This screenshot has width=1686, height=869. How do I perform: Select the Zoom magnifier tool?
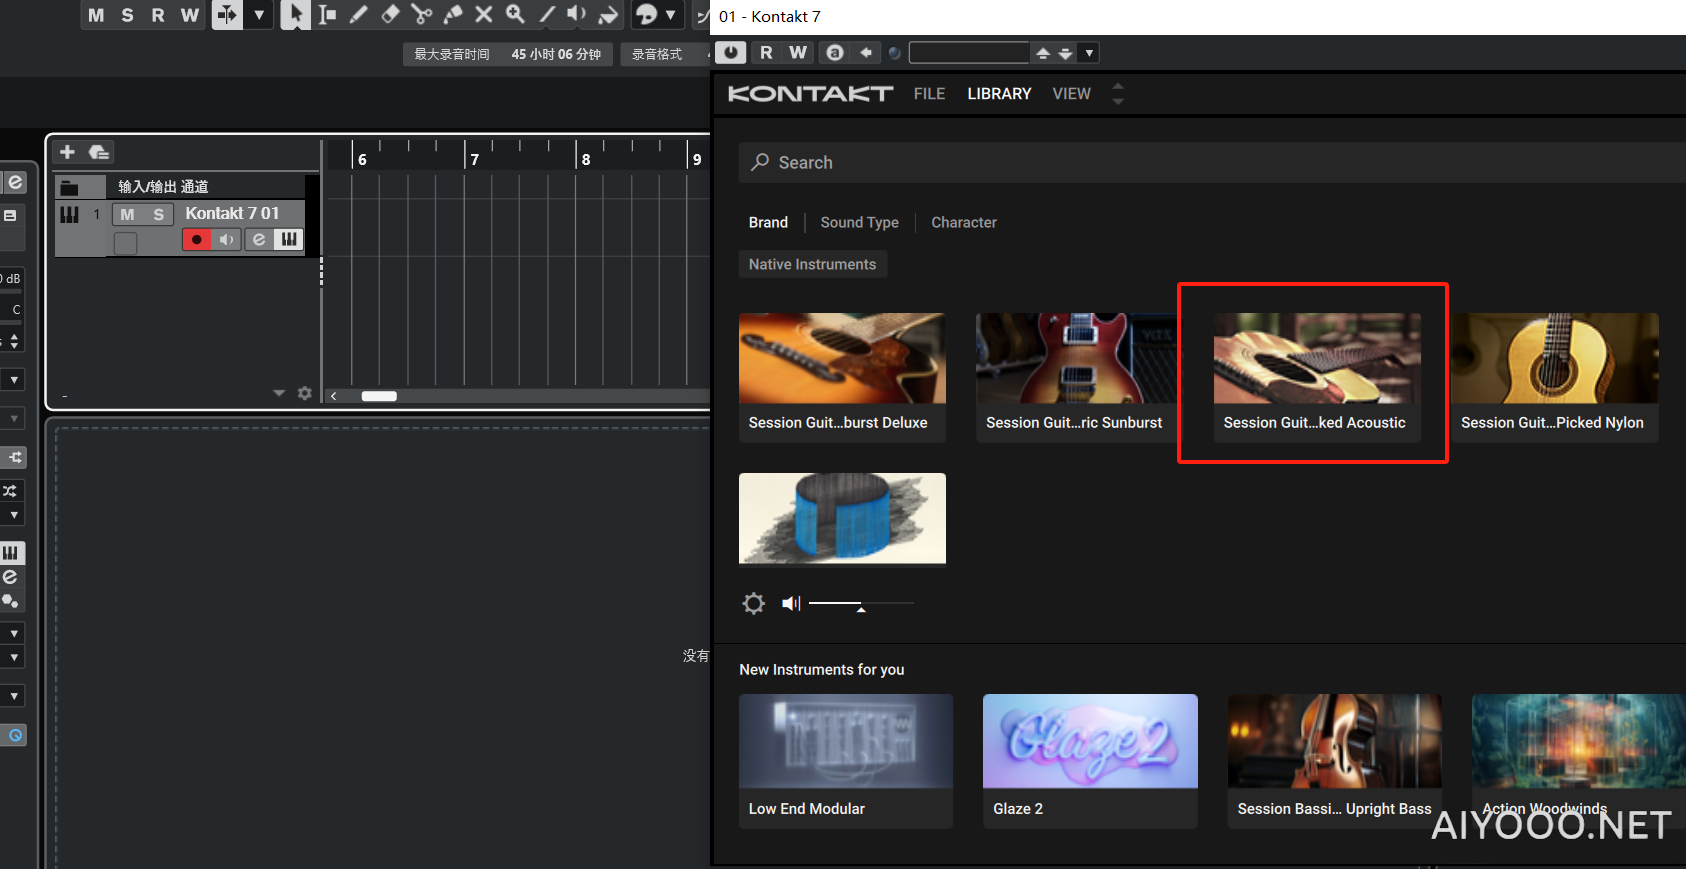click(x=515, y=15)
